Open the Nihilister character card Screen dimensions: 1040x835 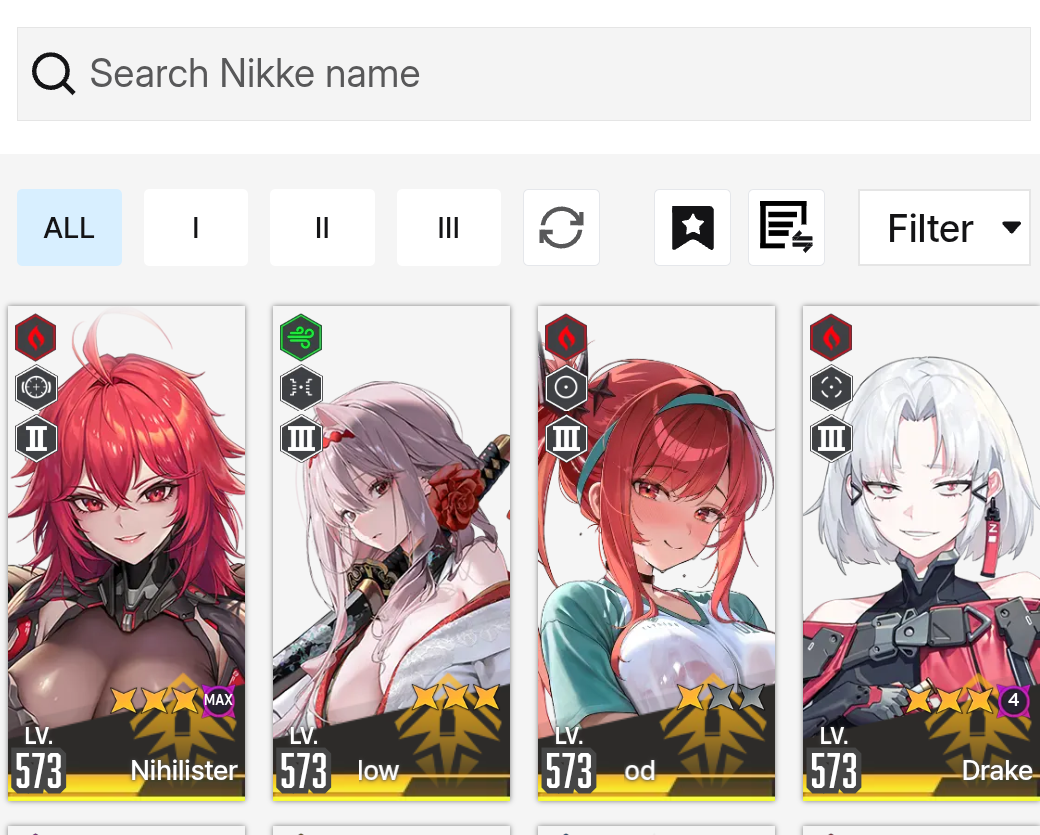pyautogui.click(x=127, y=553)
